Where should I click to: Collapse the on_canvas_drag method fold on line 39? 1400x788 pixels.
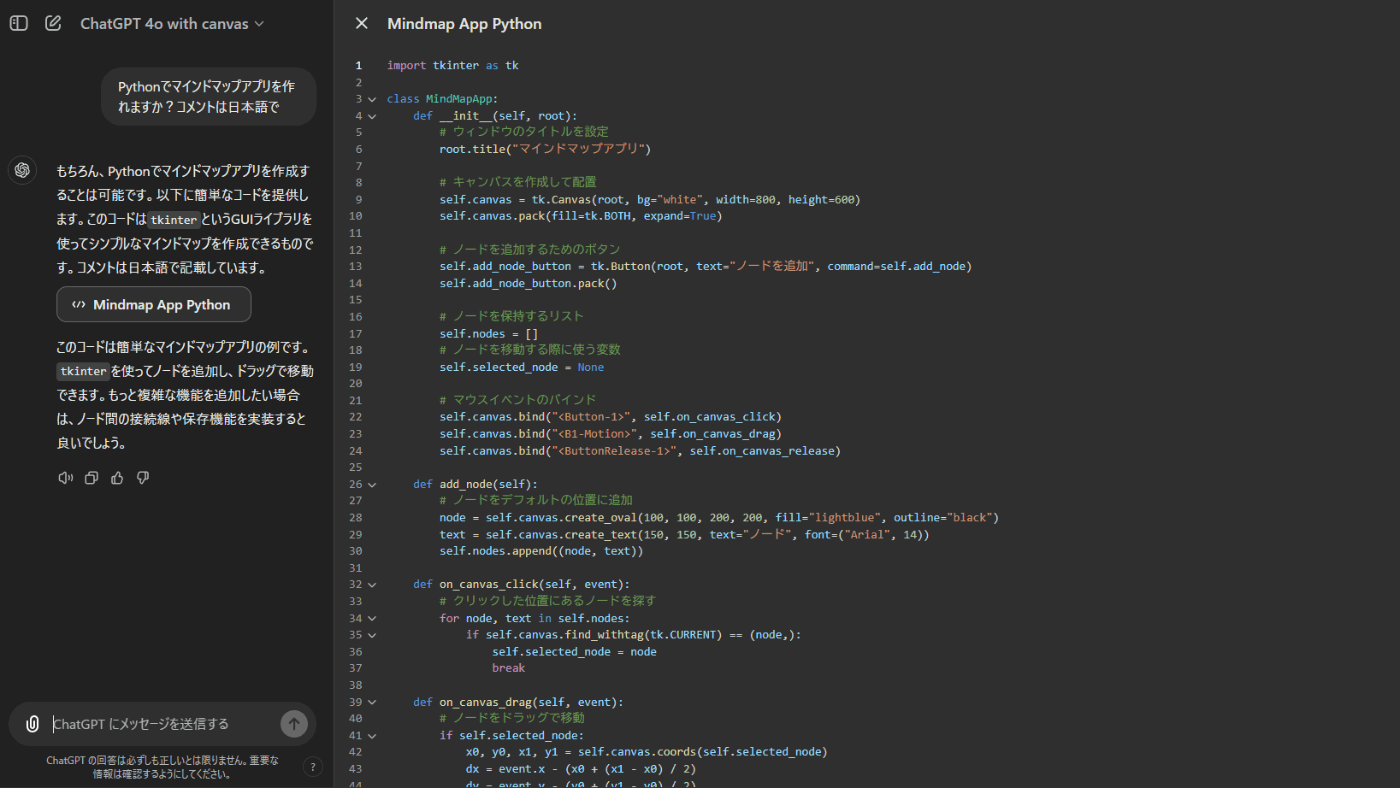click(372, 702)
